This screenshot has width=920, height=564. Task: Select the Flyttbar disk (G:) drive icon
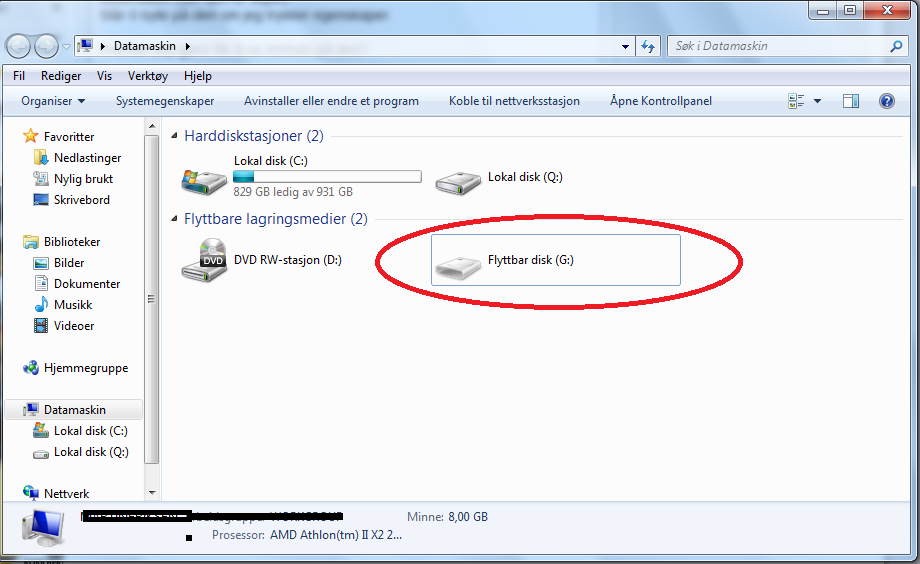point(458,268)
